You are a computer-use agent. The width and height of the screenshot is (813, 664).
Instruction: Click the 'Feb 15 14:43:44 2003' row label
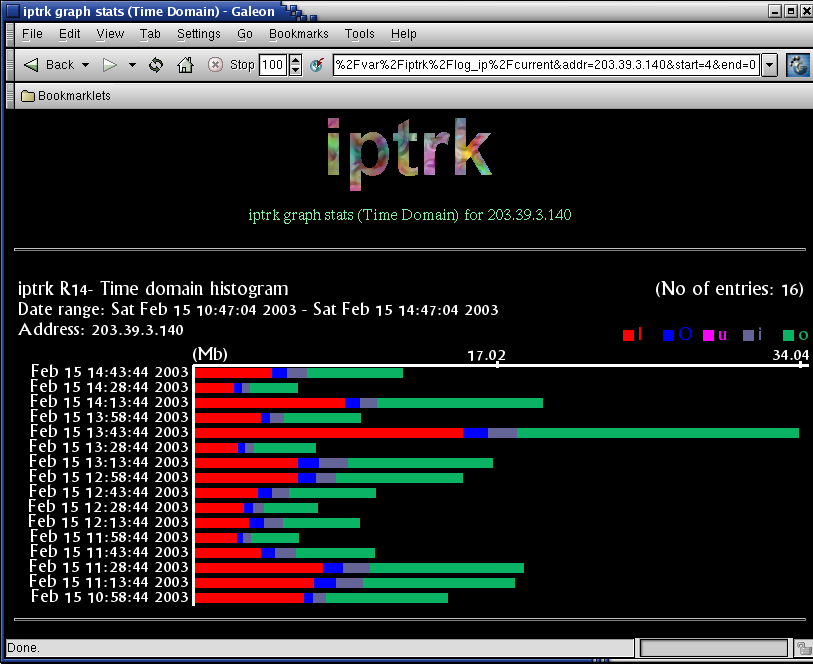[109, 372]
